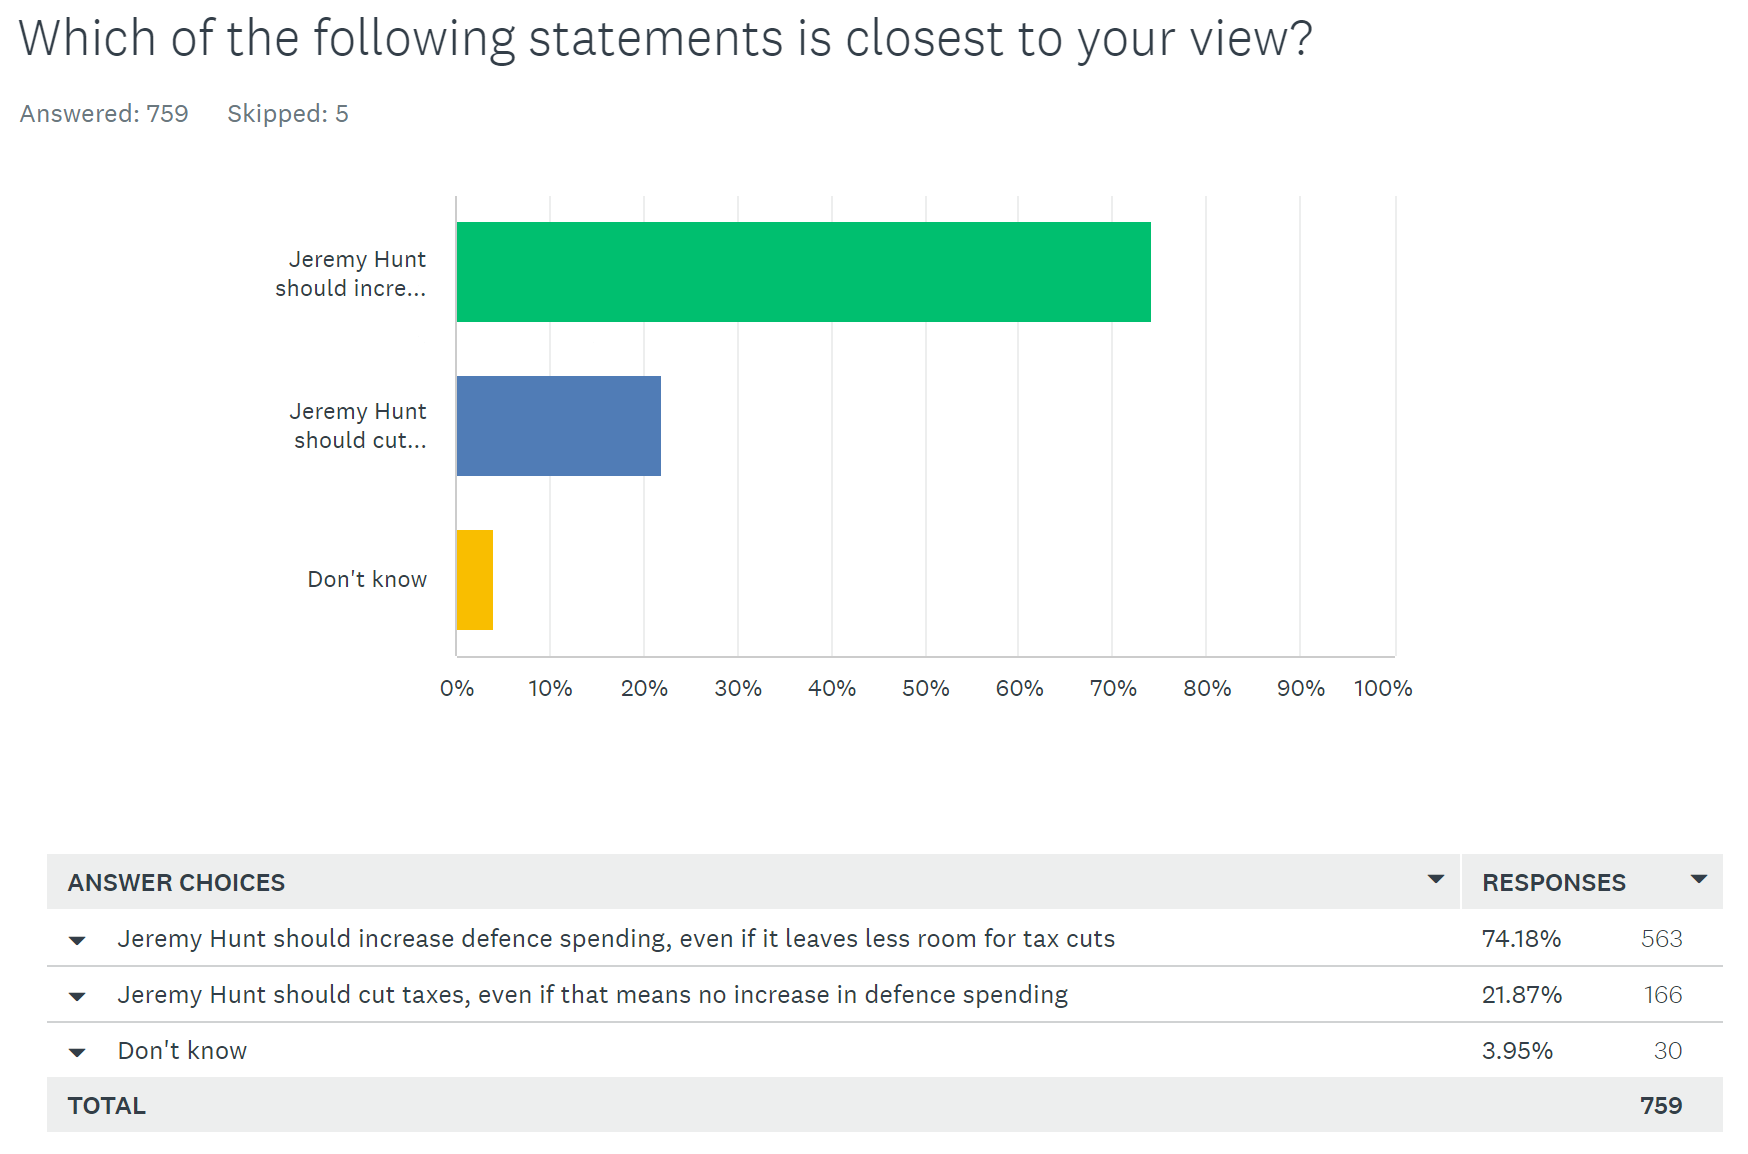Click the "Answered: 759" summary text
The width and height of the screenshot is (1748, 1154).
tap(104, 114)
